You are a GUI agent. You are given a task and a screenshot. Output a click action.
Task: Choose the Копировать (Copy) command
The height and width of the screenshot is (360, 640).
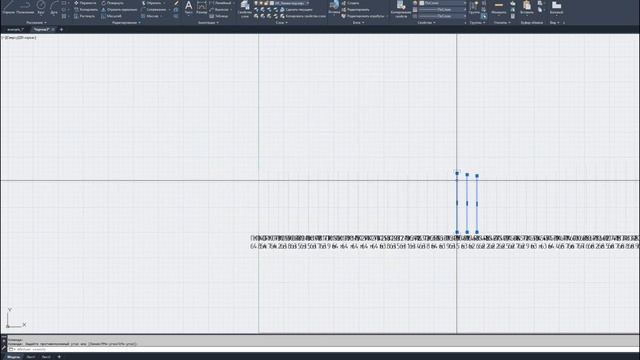point(85,9)
